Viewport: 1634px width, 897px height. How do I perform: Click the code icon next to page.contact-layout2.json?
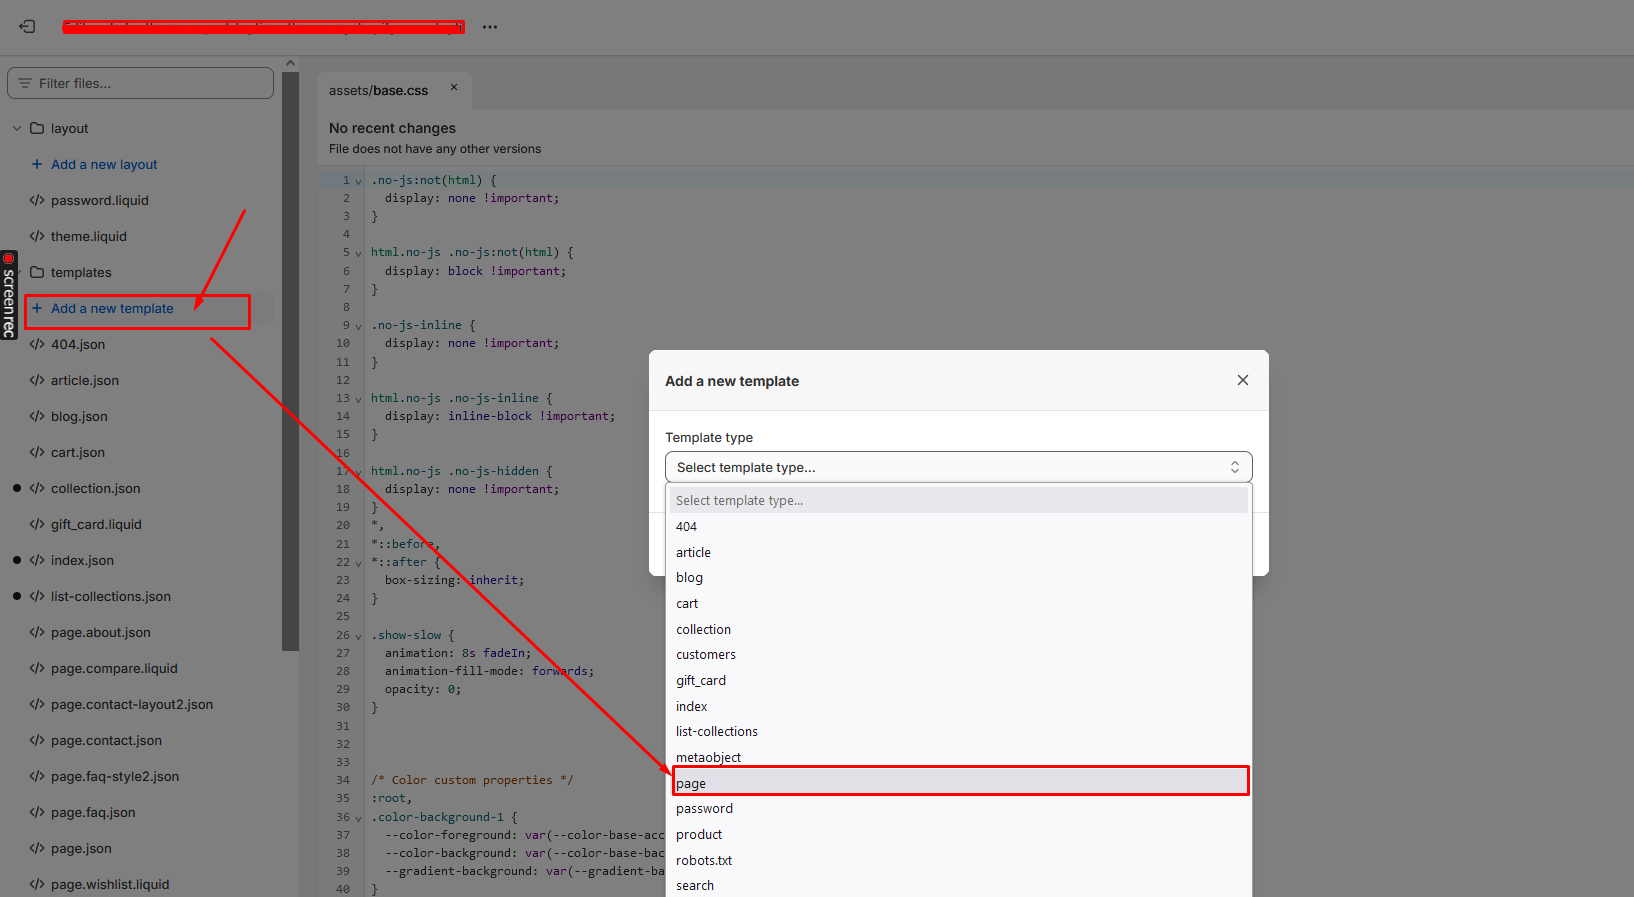[x=37, y=704]
